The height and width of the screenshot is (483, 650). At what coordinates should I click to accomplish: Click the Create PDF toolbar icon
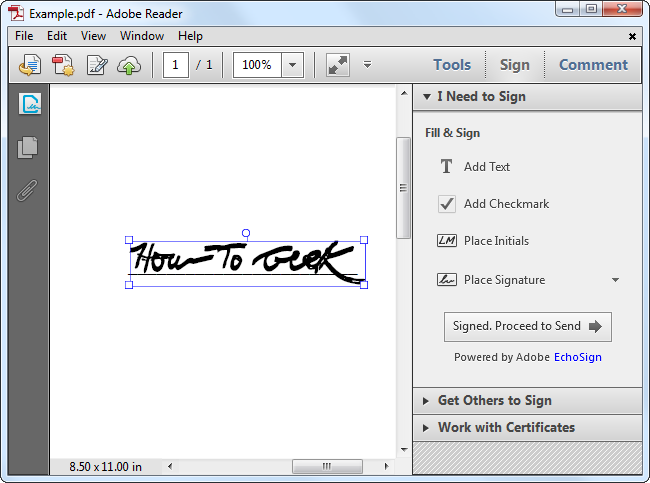point(63,65)
